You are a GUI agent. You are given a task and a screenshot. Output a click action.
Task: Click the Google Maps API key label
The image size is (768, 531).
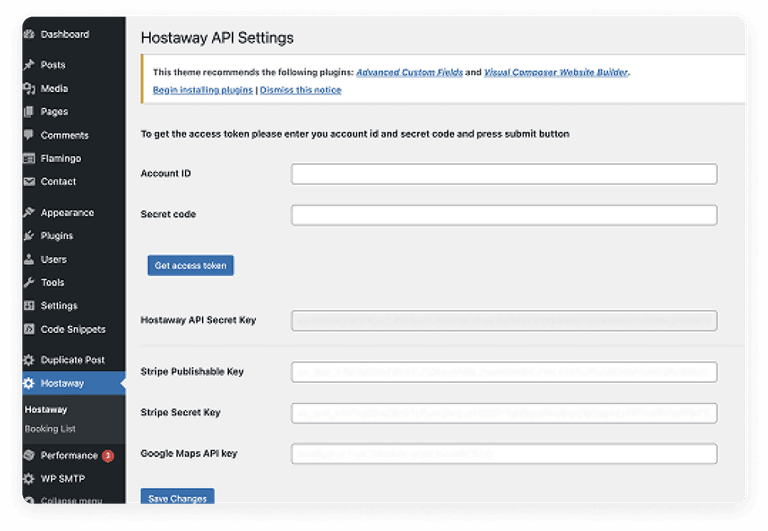[x=189, y=454]
